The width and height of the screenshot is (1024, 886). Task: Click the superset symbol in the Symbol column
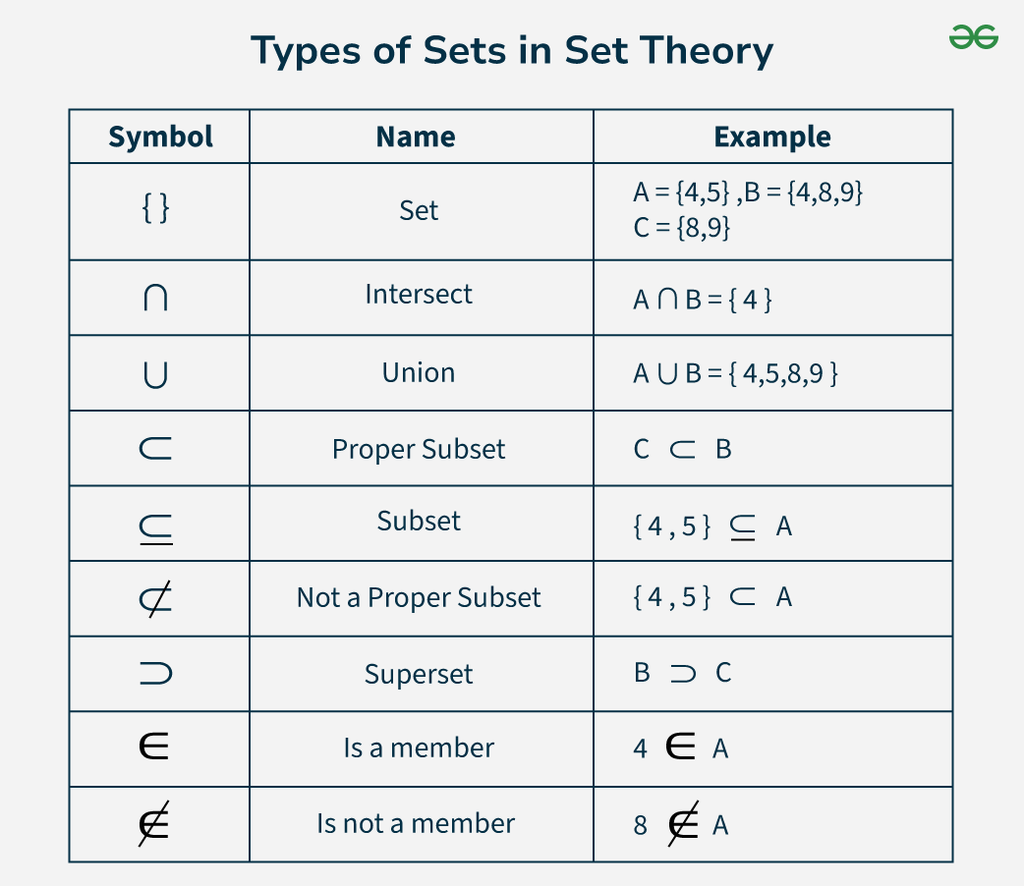click(x=156, y=673)
